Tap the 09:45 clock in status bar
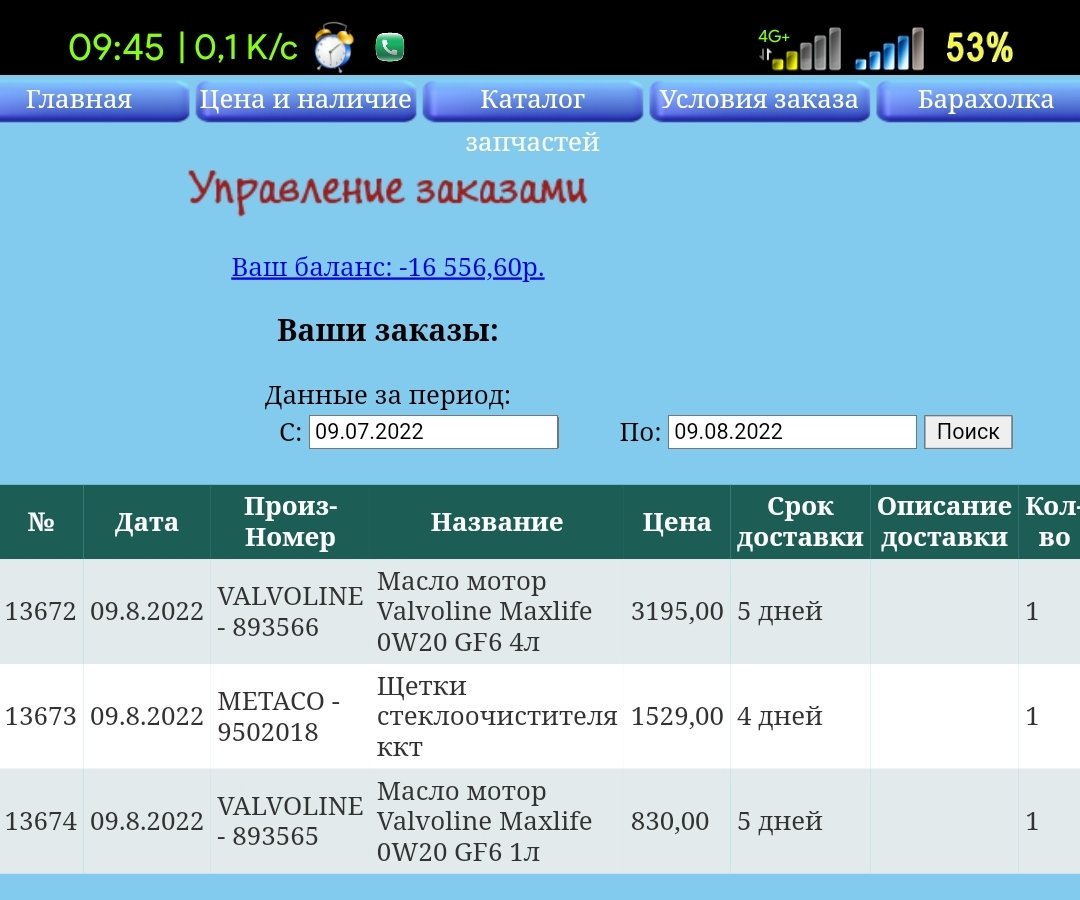 click(116, 48)
